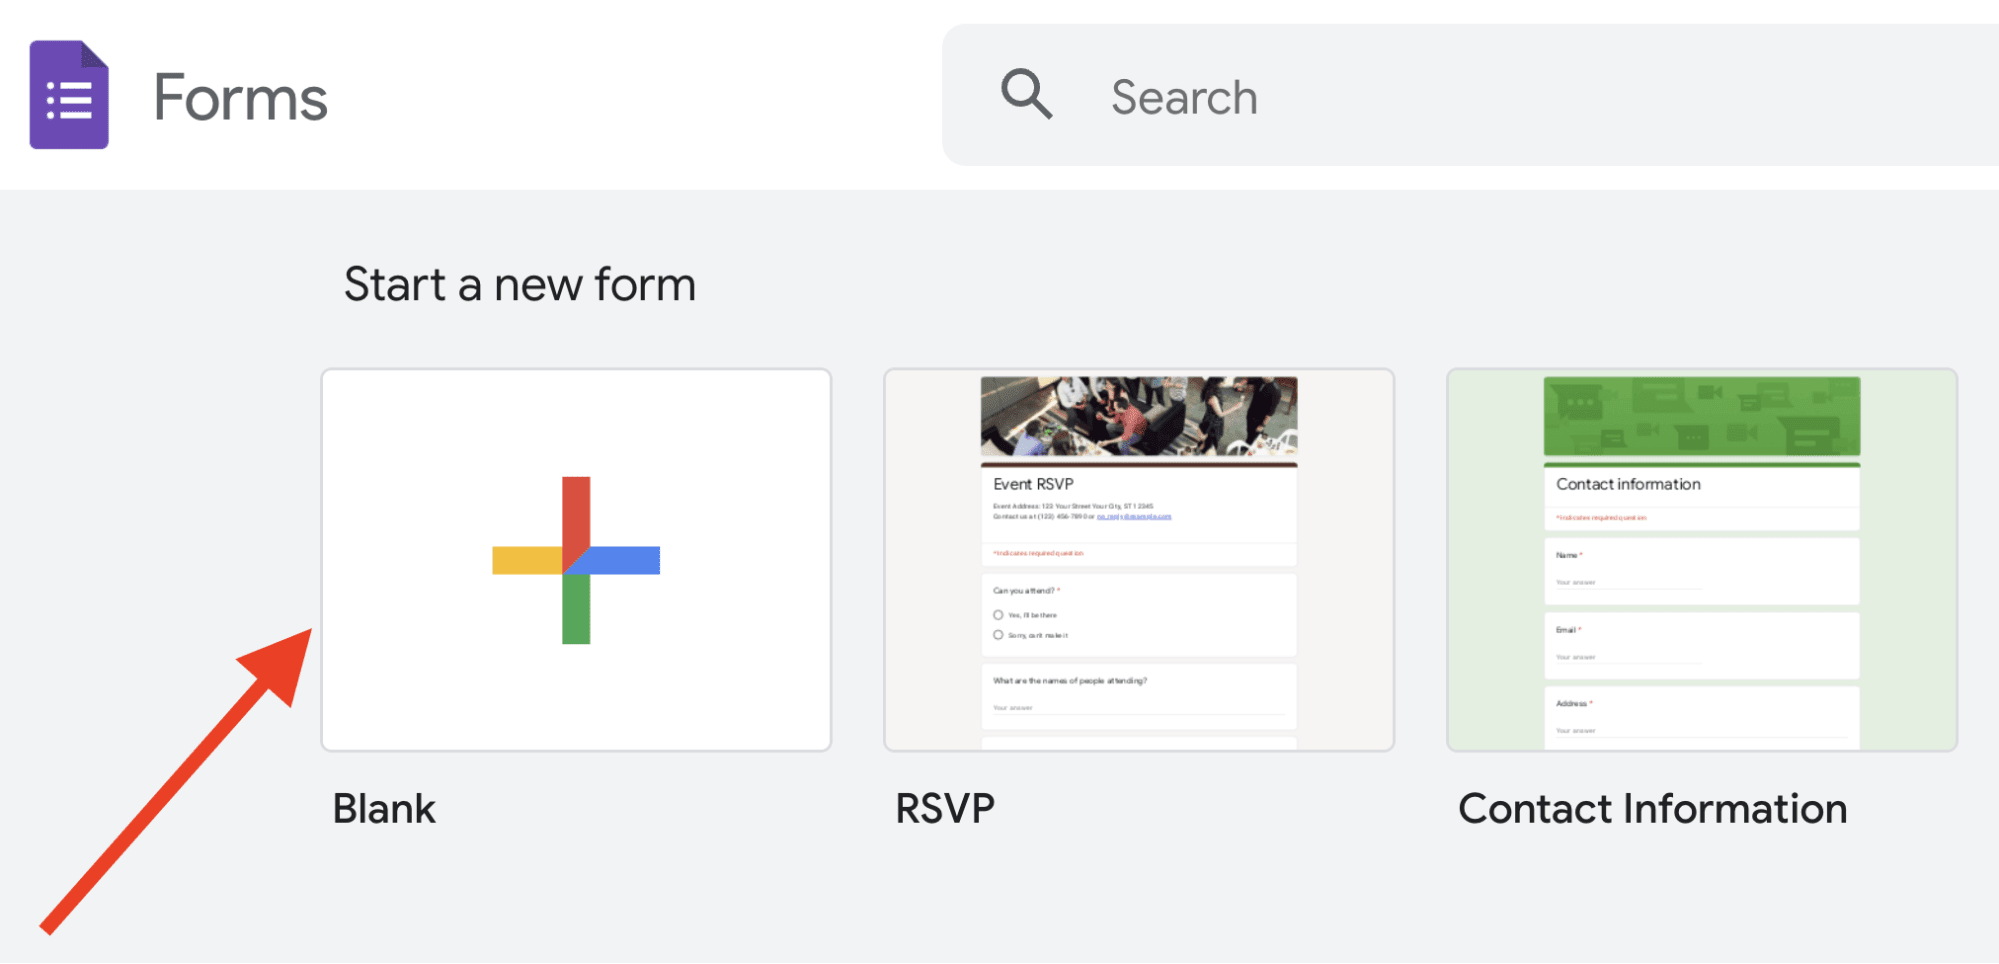Click the 'Start a new form' heading

click(x=520, y=284)
